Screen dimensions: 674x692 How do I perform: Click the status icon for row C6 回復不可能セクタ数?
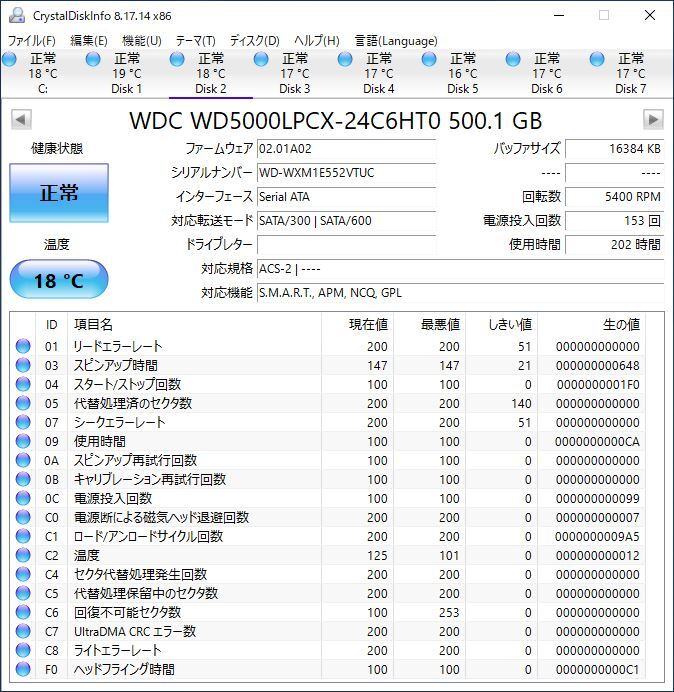[x=23, y=612]
